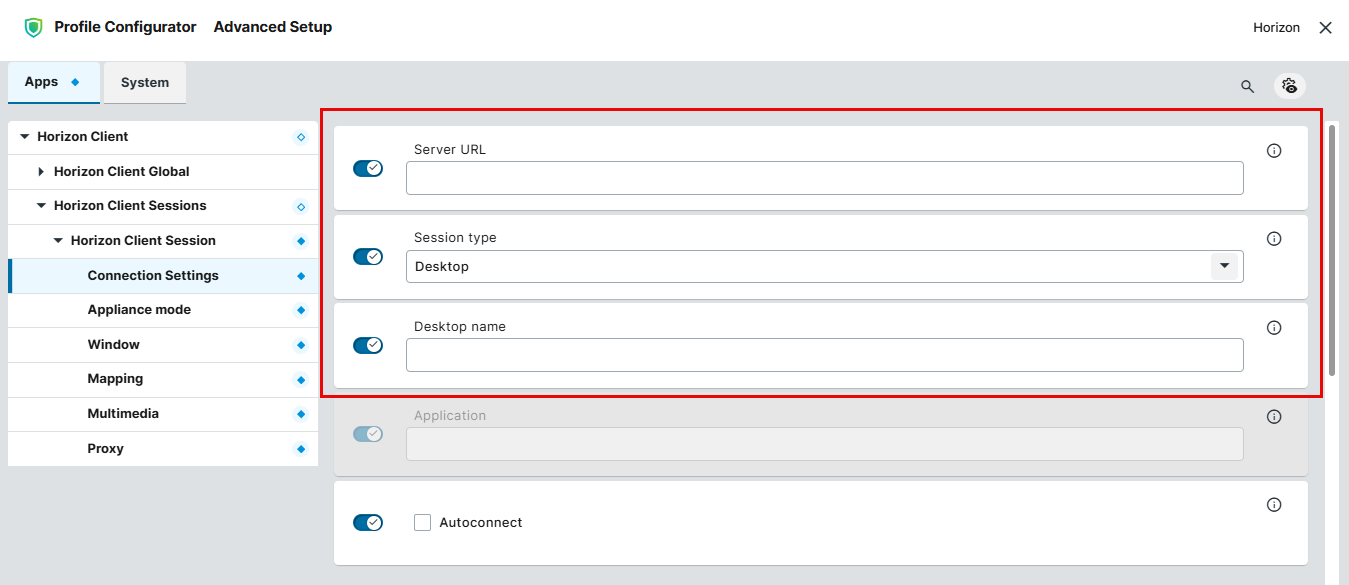Click the Horizon profile name

[1276, 28]
